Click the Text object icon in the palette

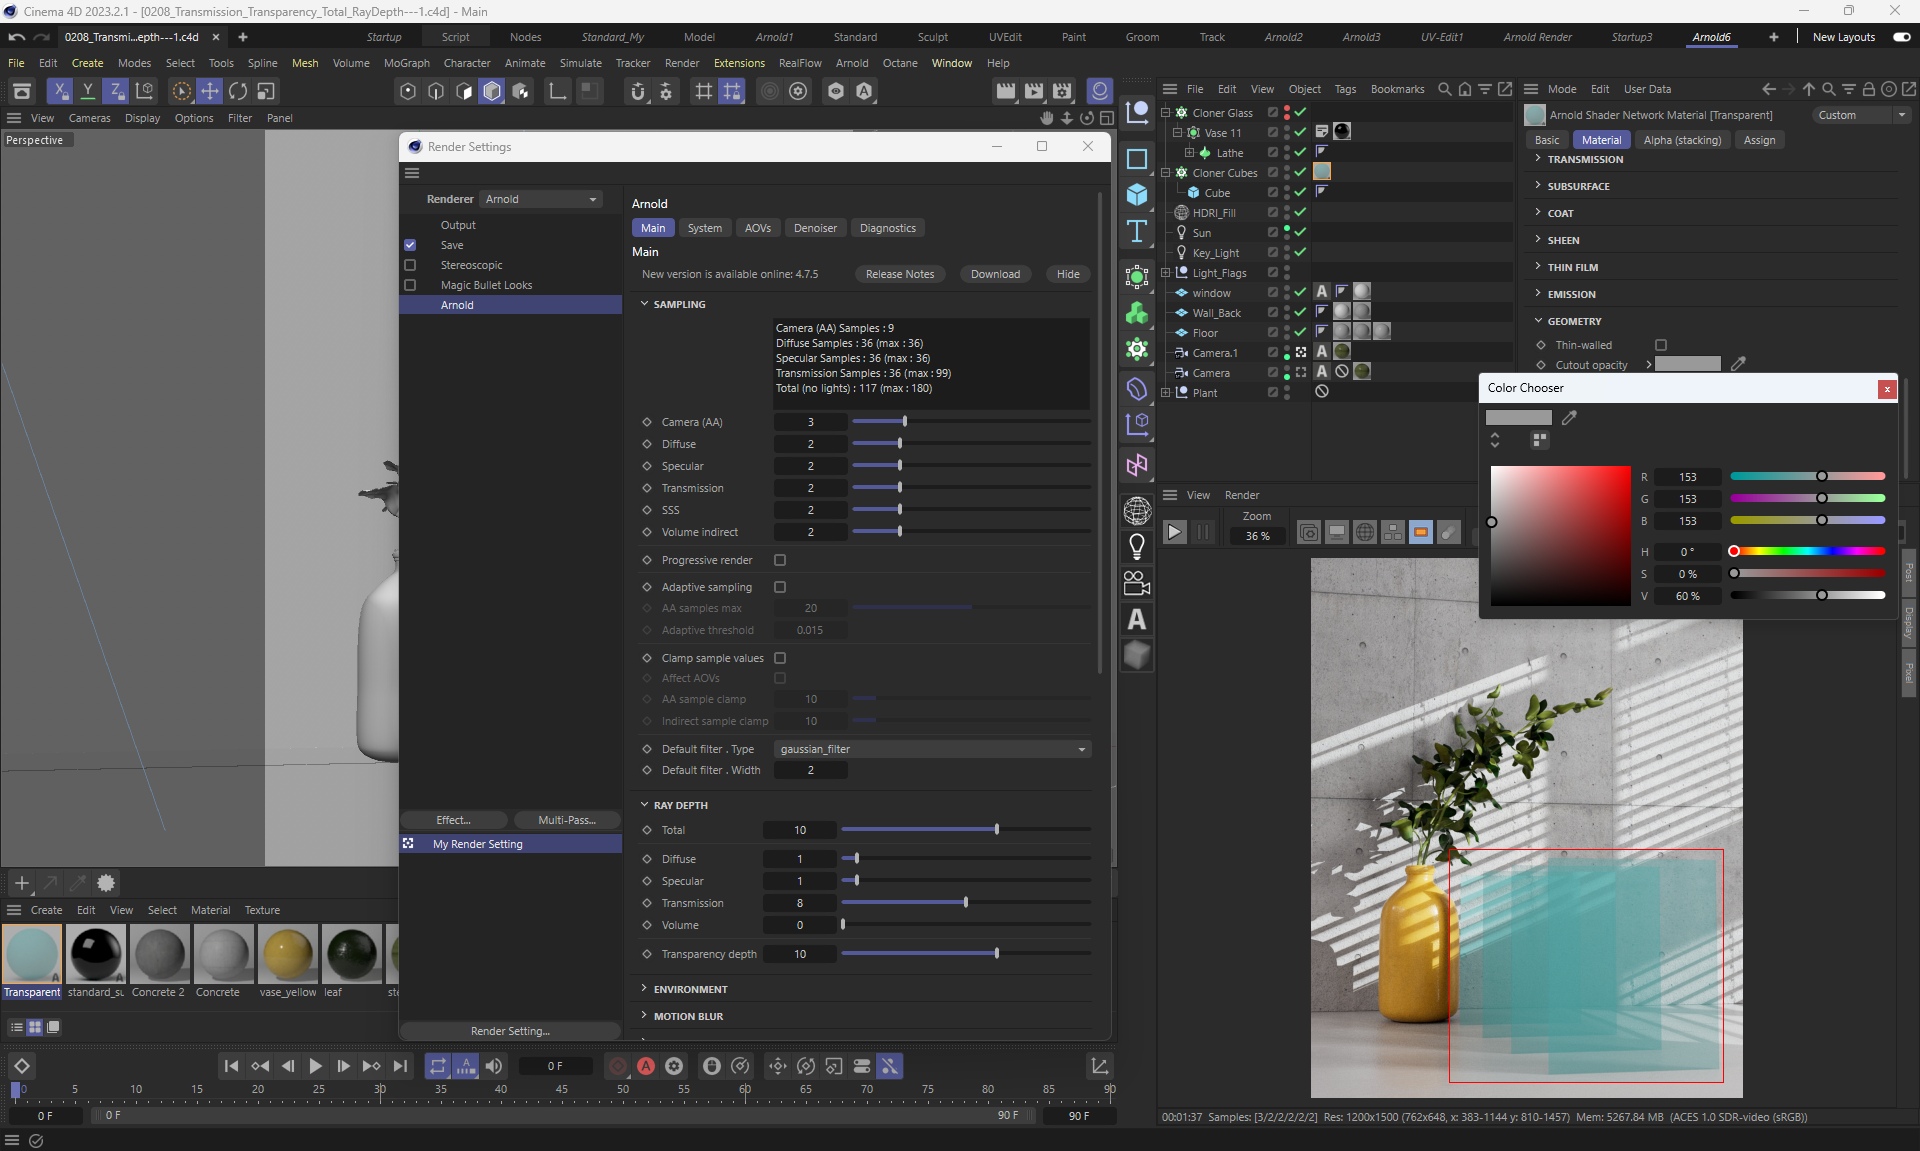(1137, 232)
